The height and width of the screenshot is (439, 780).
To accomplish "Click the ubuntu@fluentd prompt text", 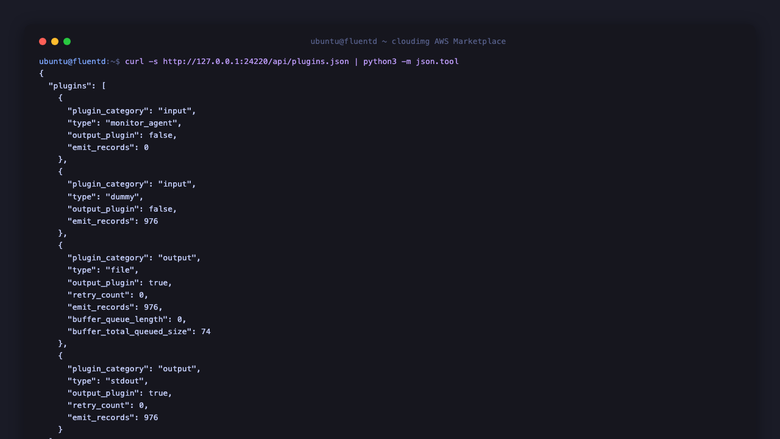I will 73,62.
